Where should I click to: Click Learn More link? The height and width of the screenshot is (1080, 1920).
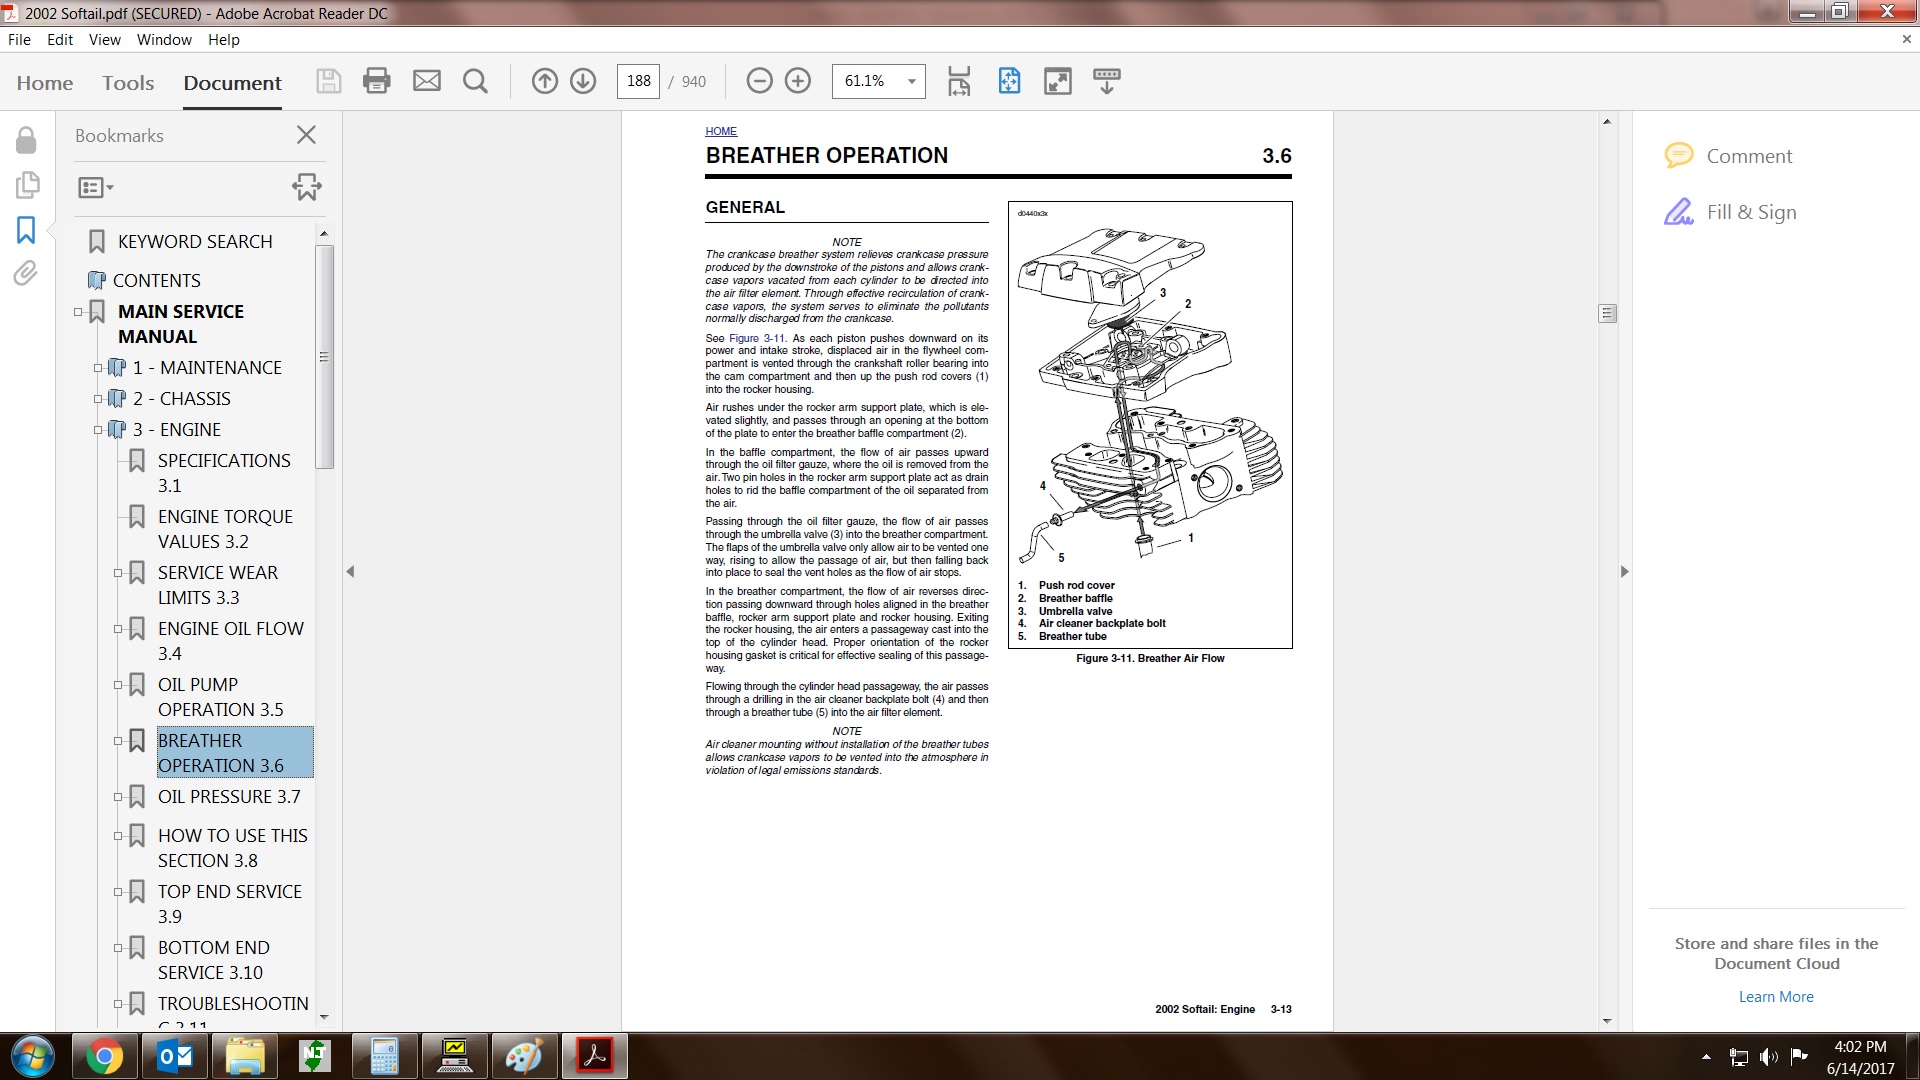(x=1775, y=997)
